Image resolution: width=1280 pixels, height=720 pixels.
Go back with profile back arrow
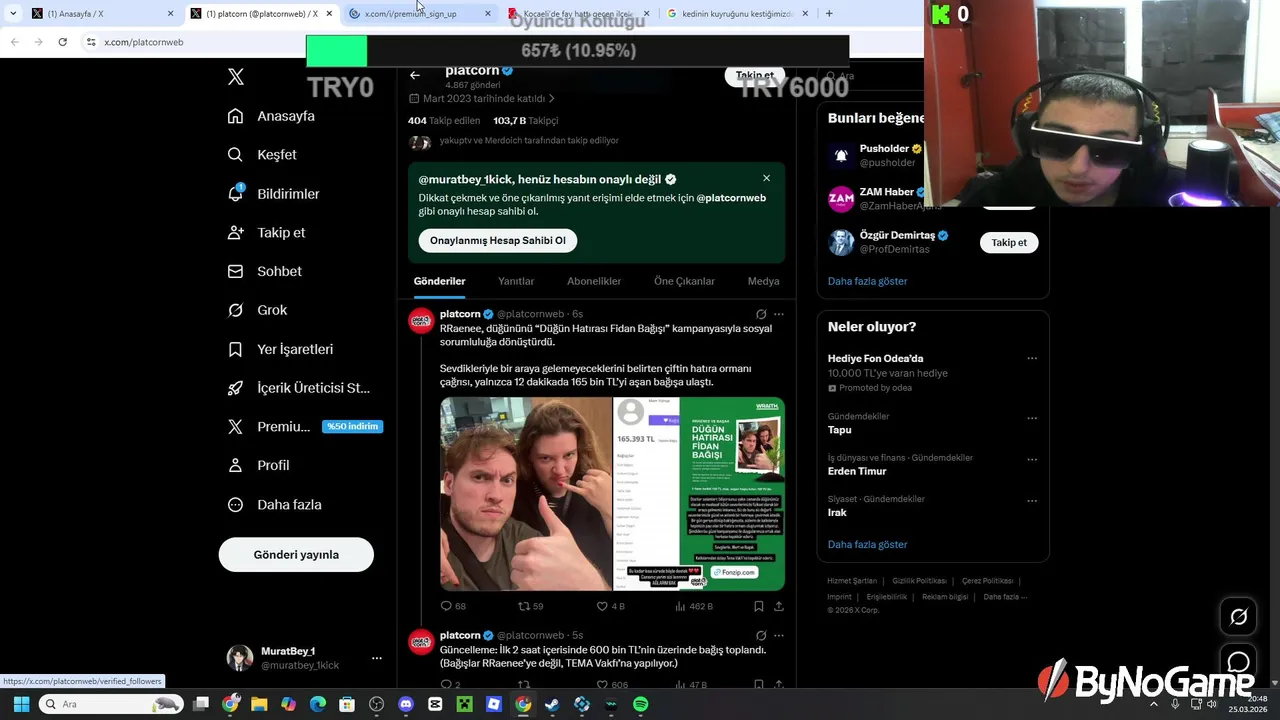pos(415,75)
